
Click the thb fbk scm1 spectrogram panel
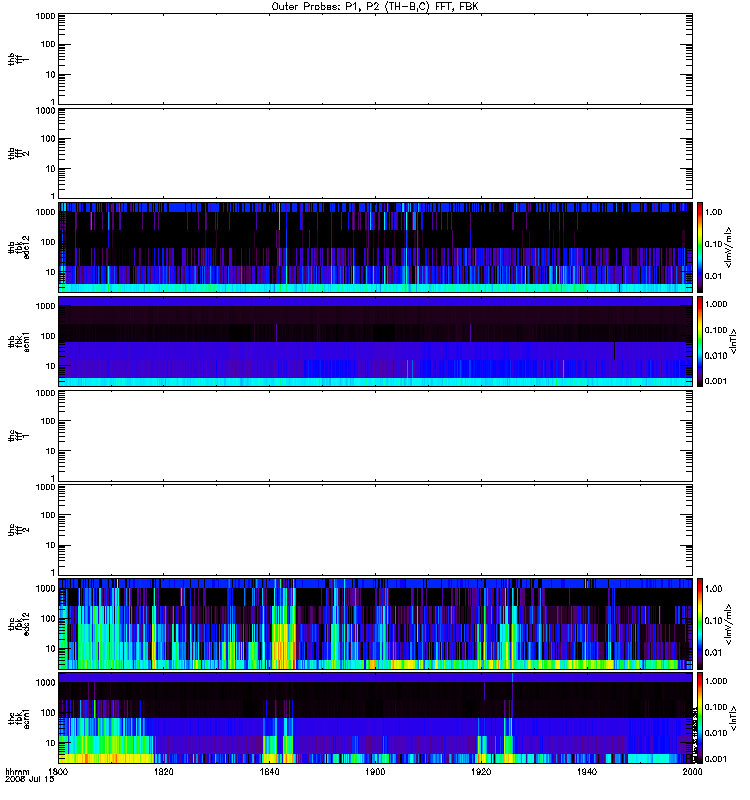coord(375,341)
